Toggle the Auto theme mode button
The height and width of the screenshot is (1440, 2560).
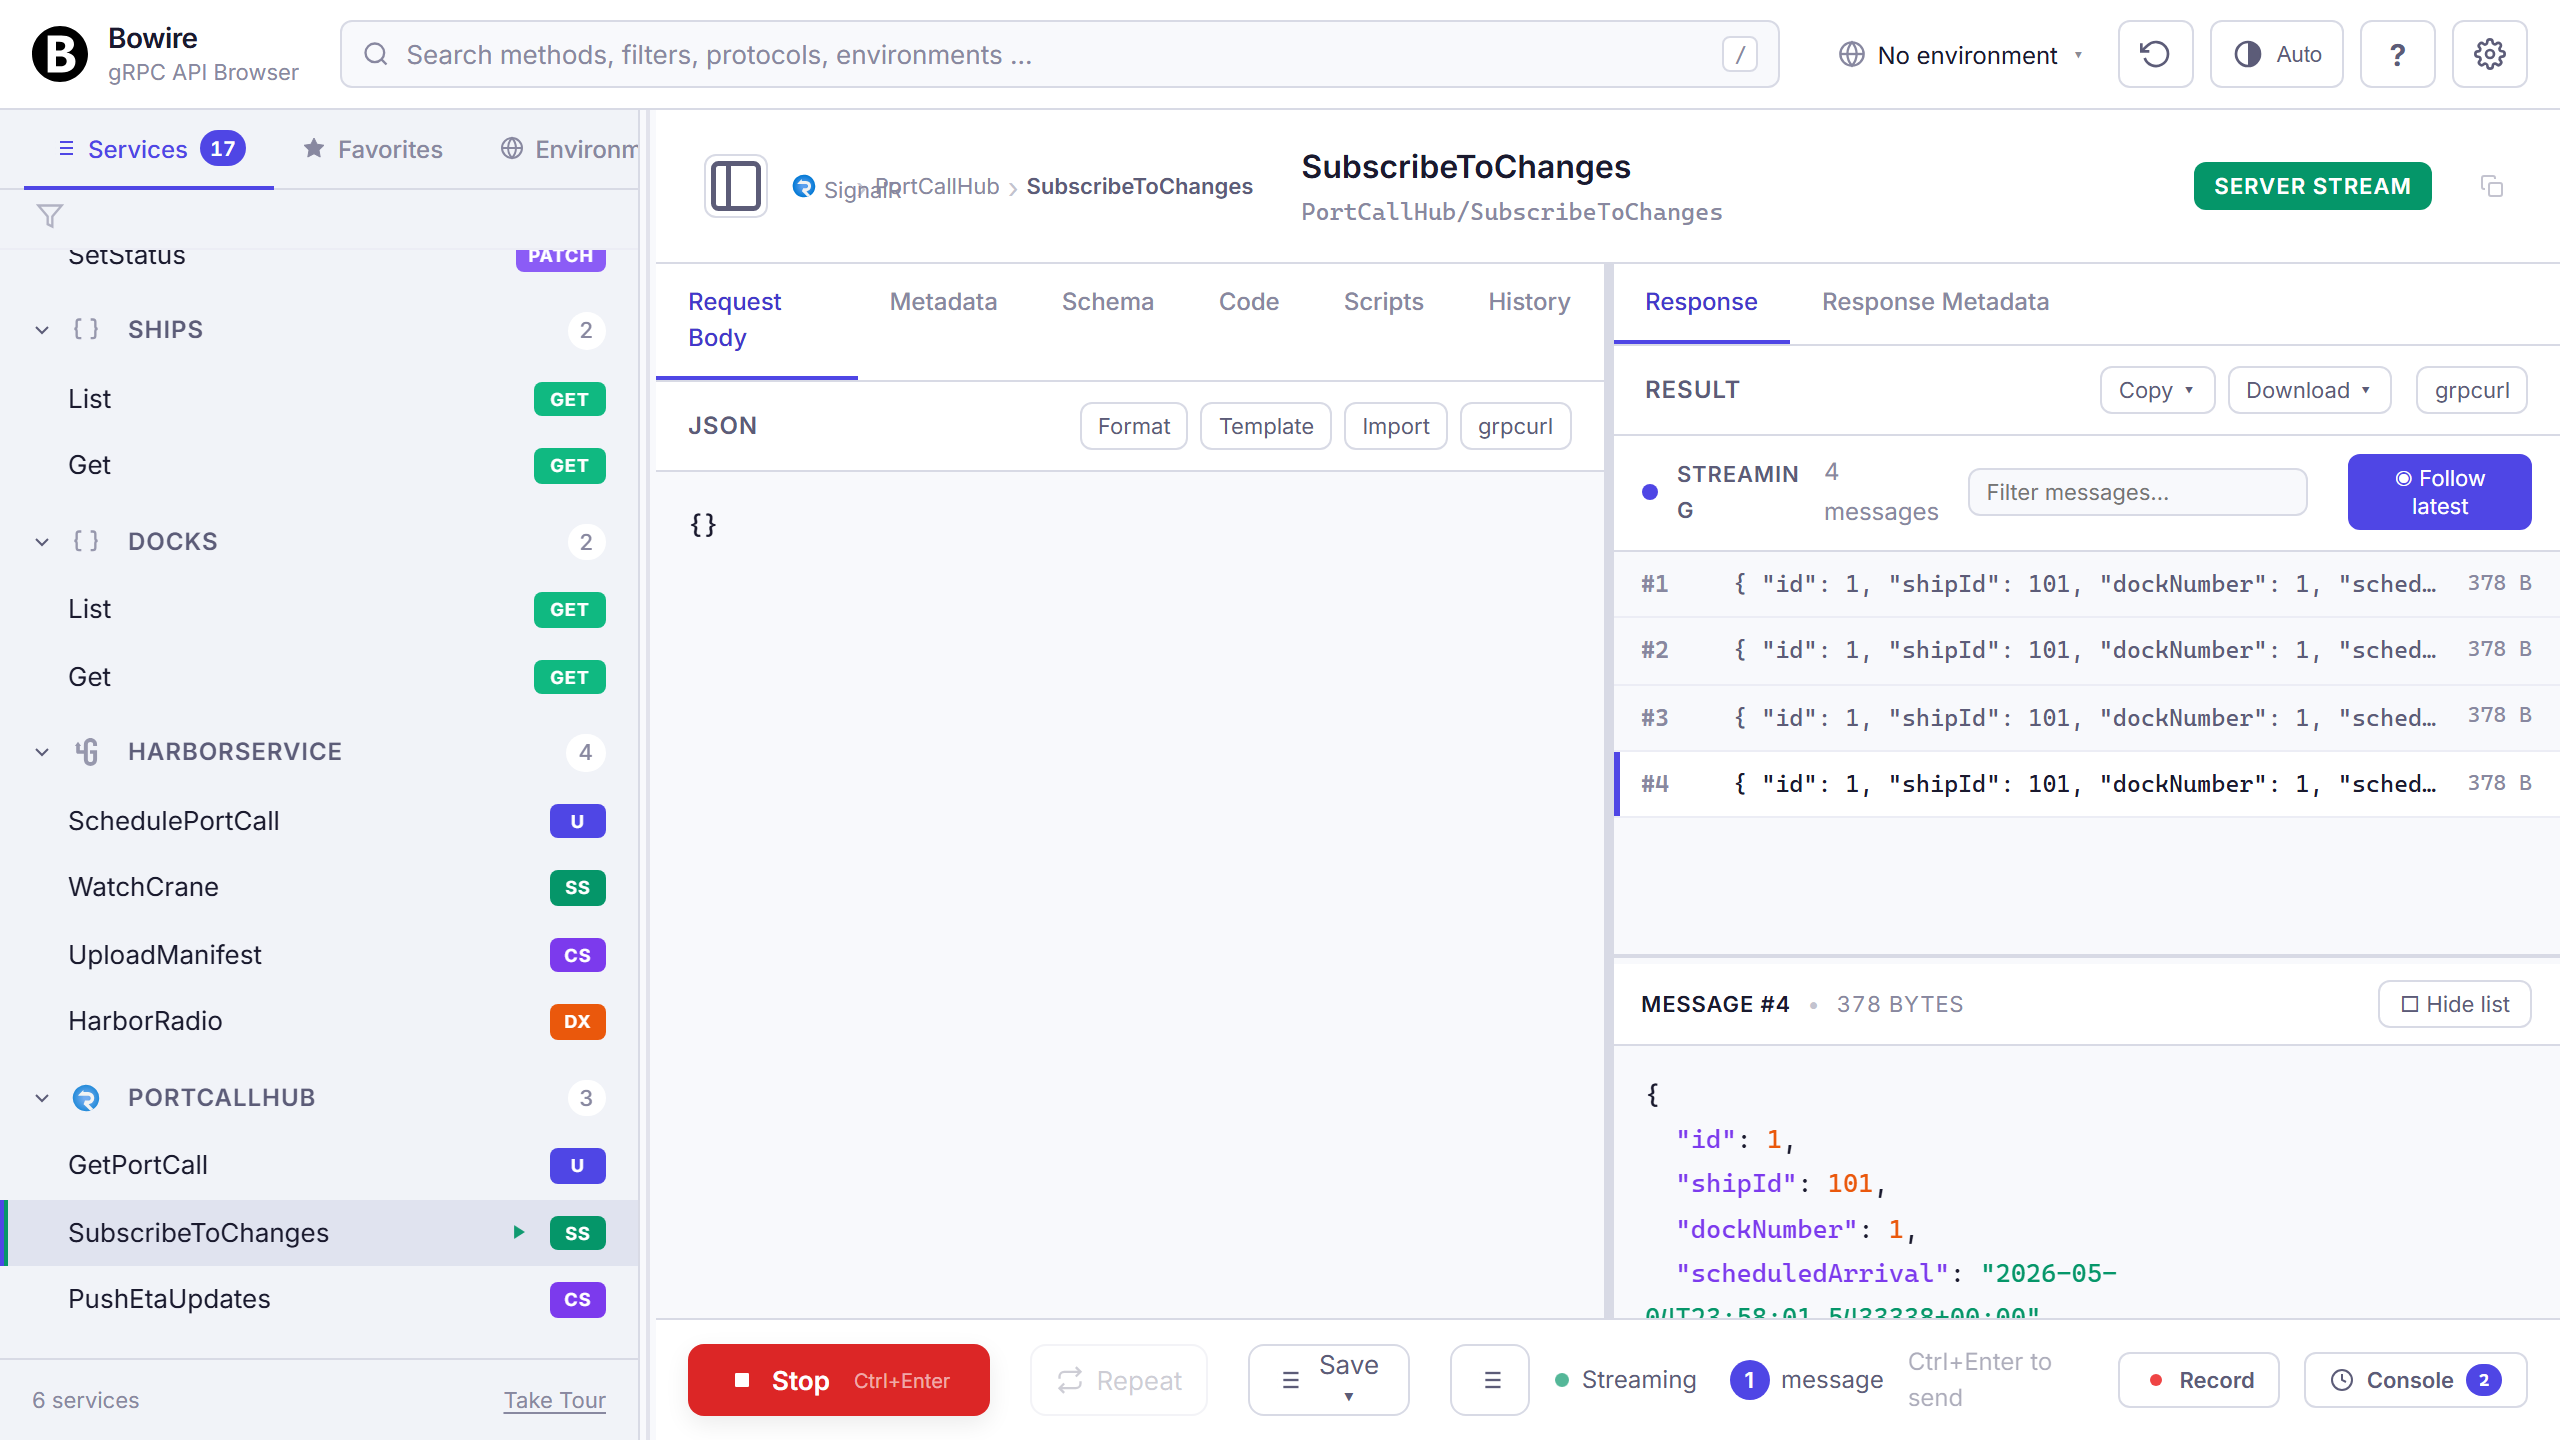click(2276, 54)
